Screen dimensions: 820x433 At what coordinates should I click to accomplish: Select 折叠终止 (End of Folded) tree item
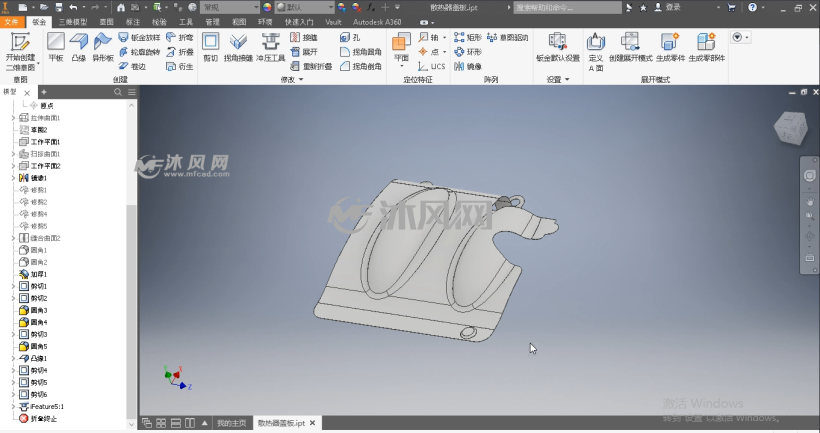pos(38,418)
